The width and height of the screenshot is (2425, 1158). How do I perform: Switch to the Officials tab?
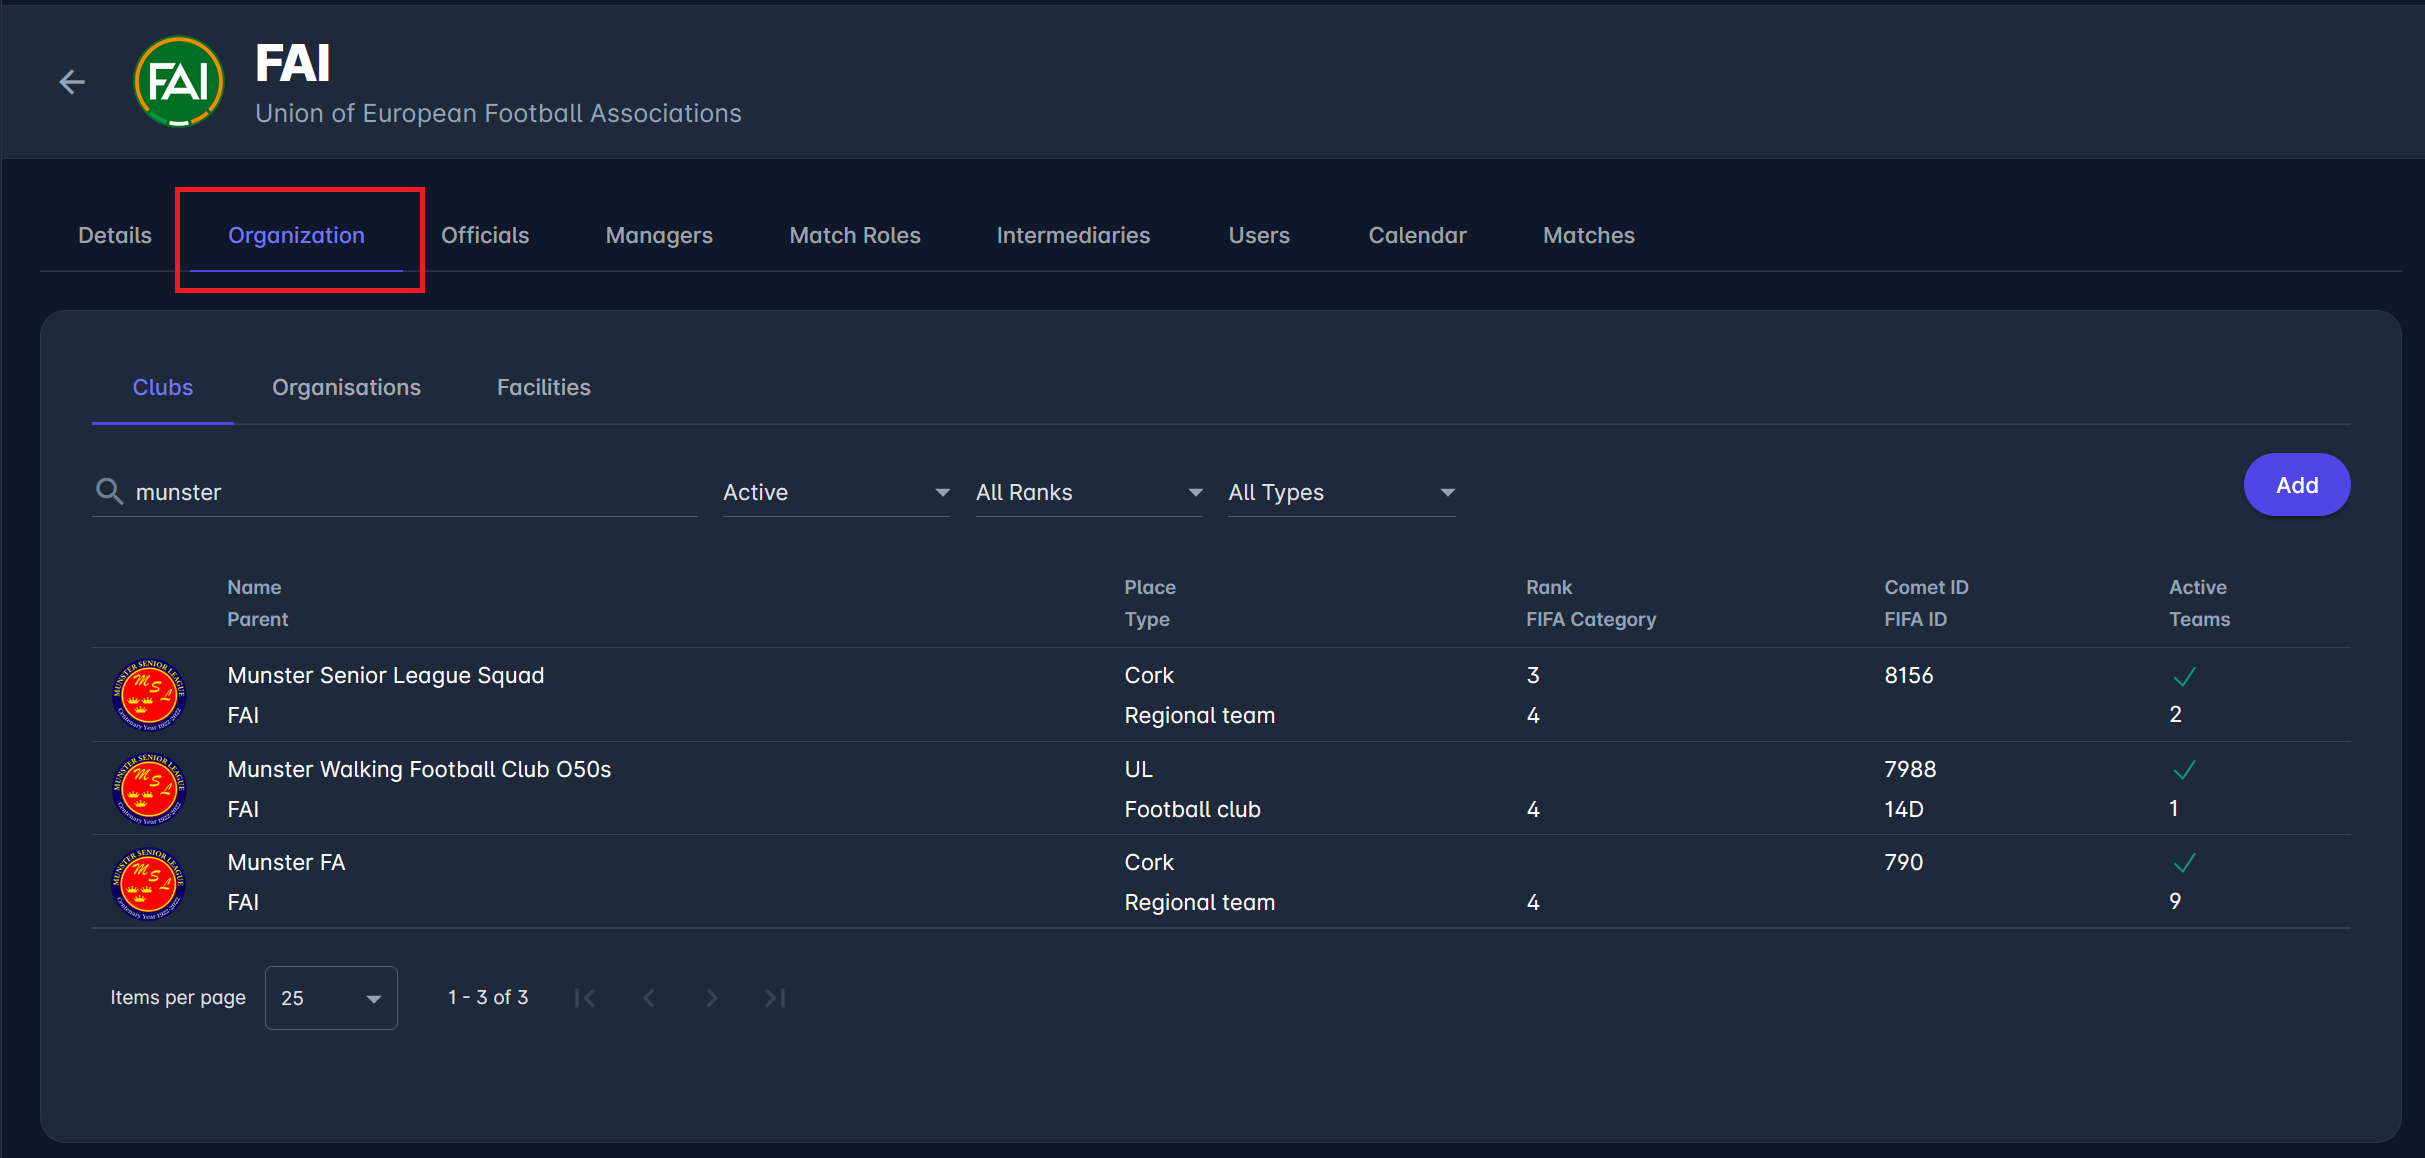click(485, 235)
